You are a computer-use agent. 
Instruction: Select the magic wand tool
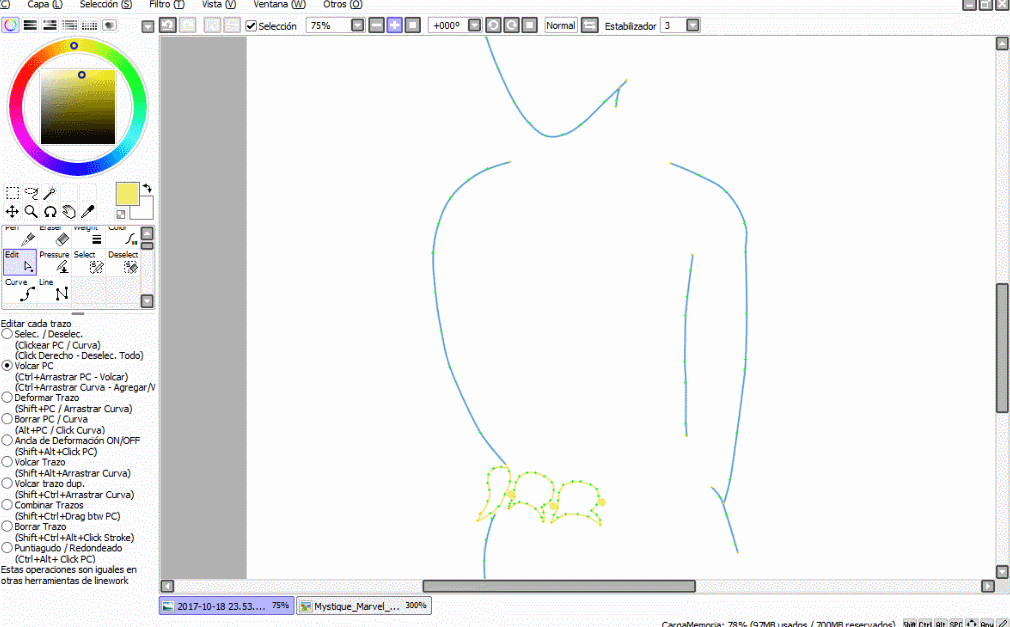click(x=50, y=192)
